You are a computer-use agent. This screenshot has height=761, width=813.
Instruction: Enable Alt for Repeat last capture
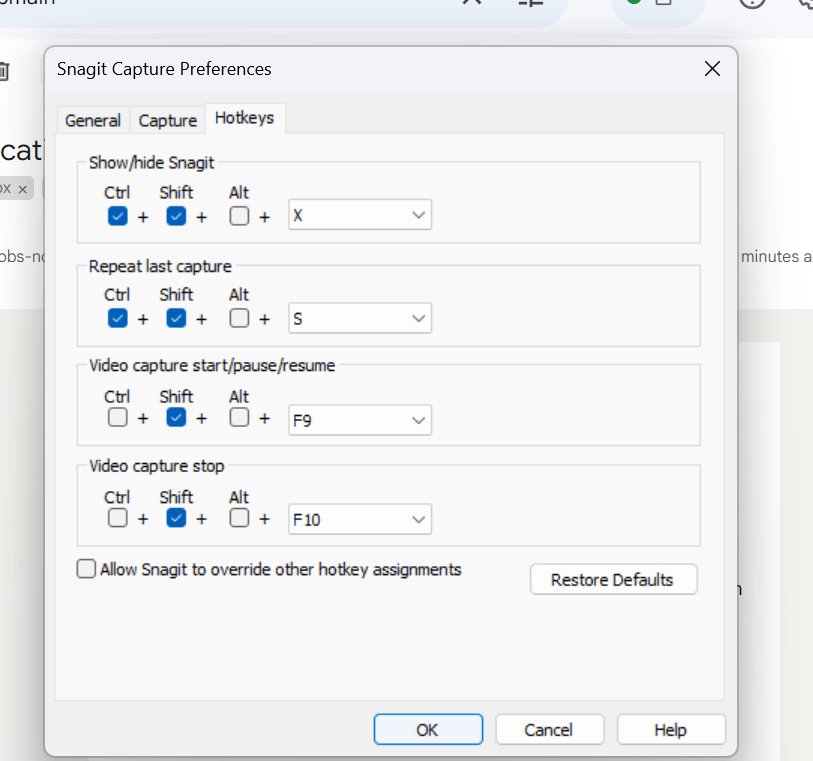239,318
